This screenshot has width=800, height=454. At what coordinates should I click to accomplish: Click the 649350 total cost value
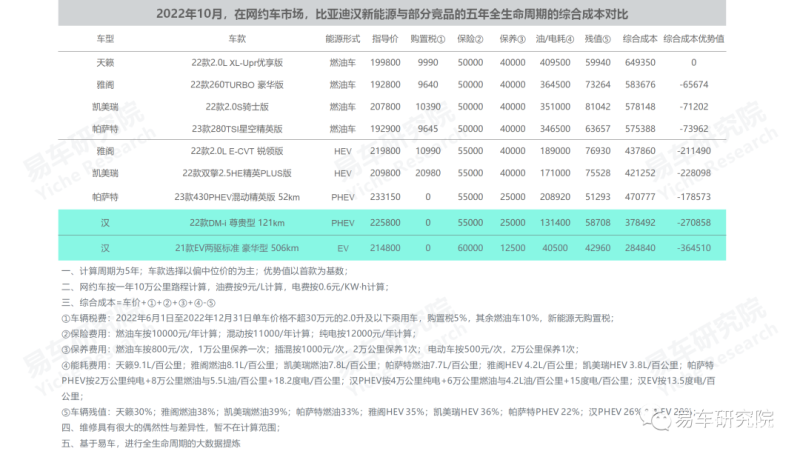[640, 62]
